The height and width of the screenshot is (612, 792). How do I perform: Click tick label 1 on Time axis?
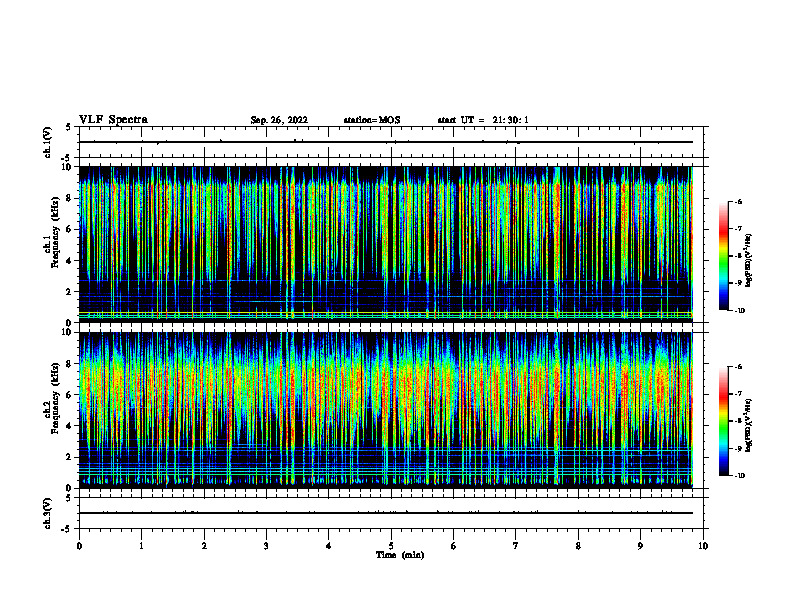(x=141, y=546)
